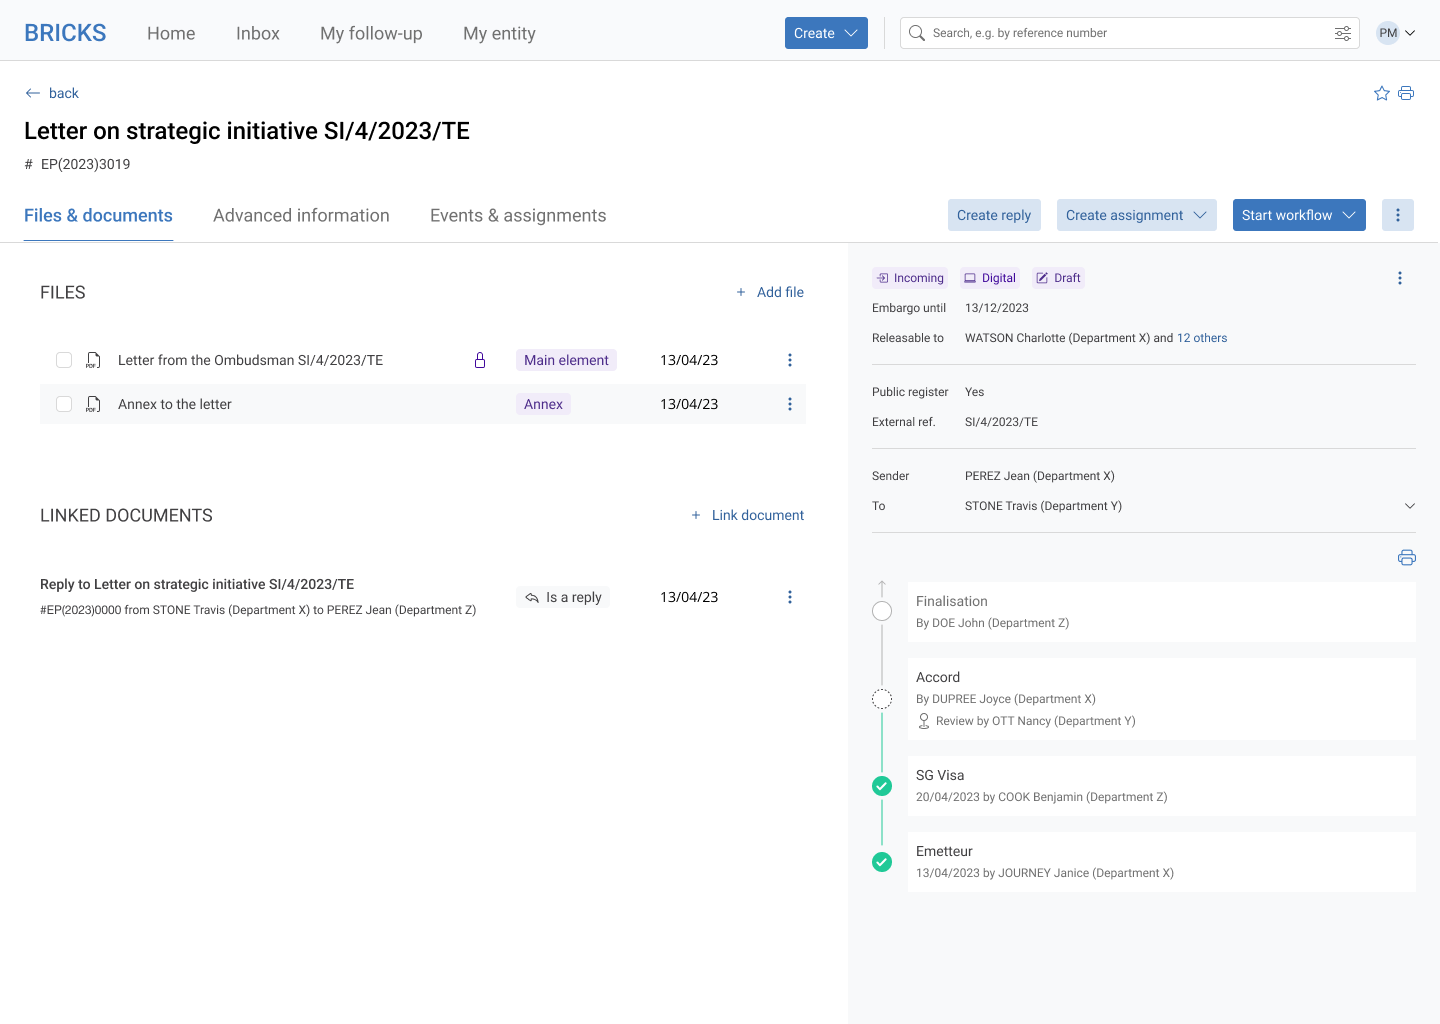Open more actions button beside Start workflow

[x=1398, y=215]
